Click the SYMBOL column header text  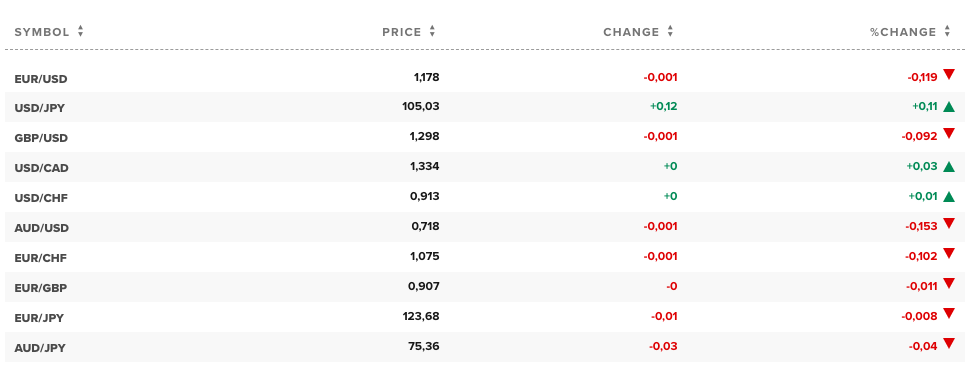pyautogui.click(x=42, y=32)
